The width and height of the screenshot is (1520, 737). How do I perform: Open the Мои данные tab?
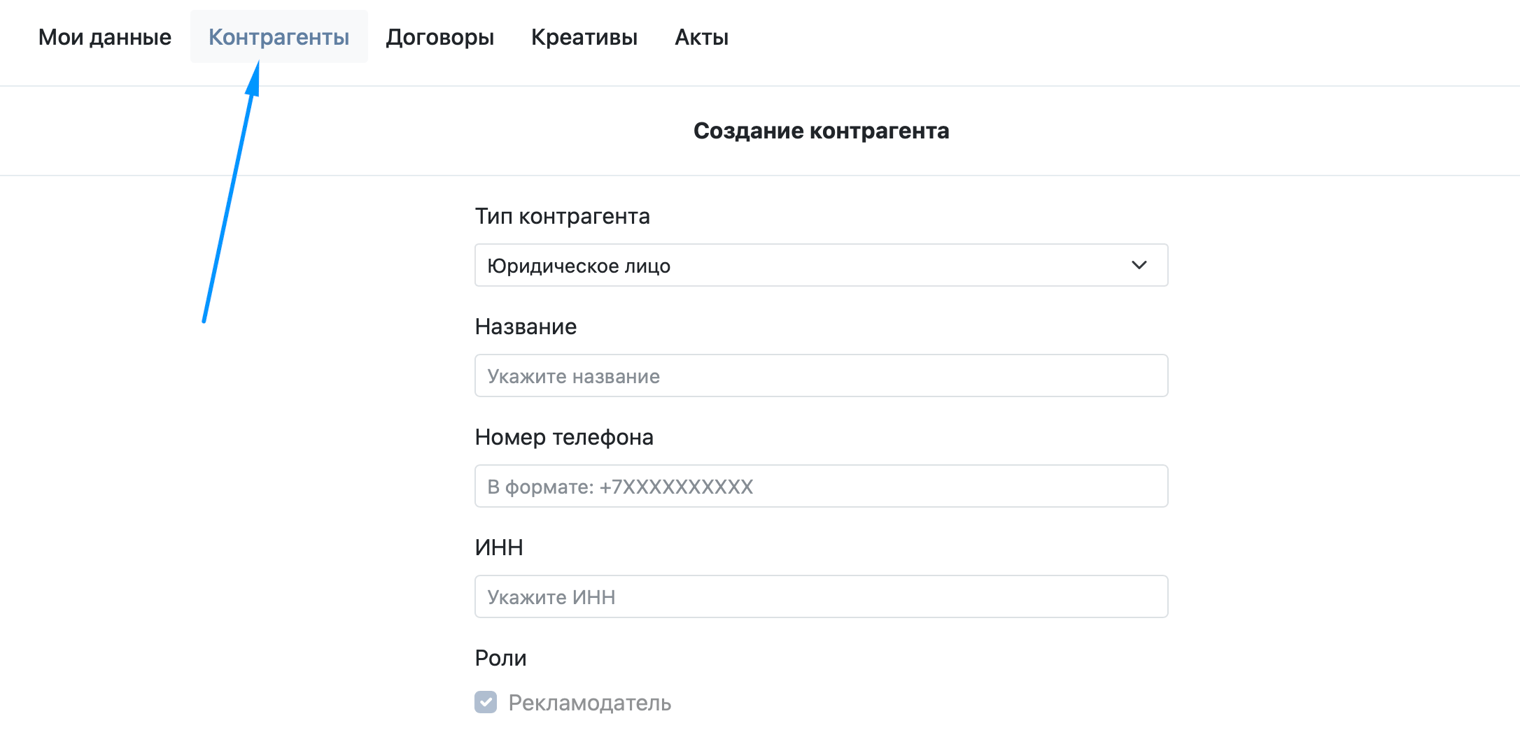click(105, 38)
